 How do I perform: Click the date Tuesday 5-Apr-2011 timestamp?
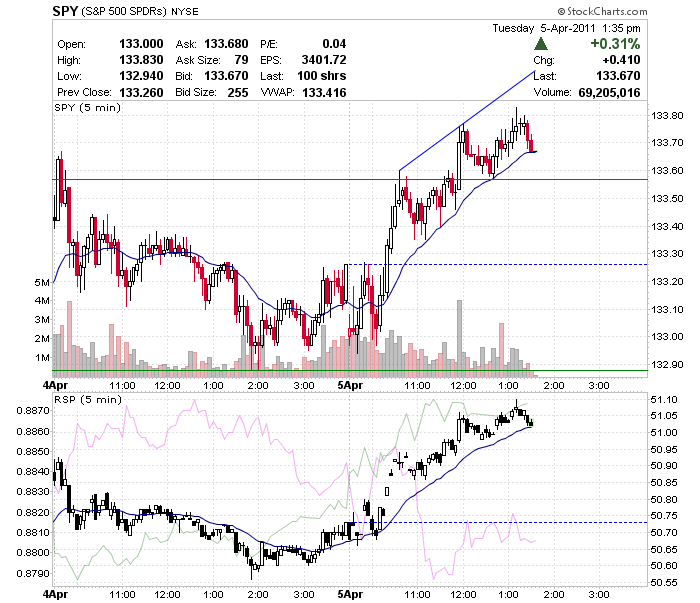click(567, 28)
